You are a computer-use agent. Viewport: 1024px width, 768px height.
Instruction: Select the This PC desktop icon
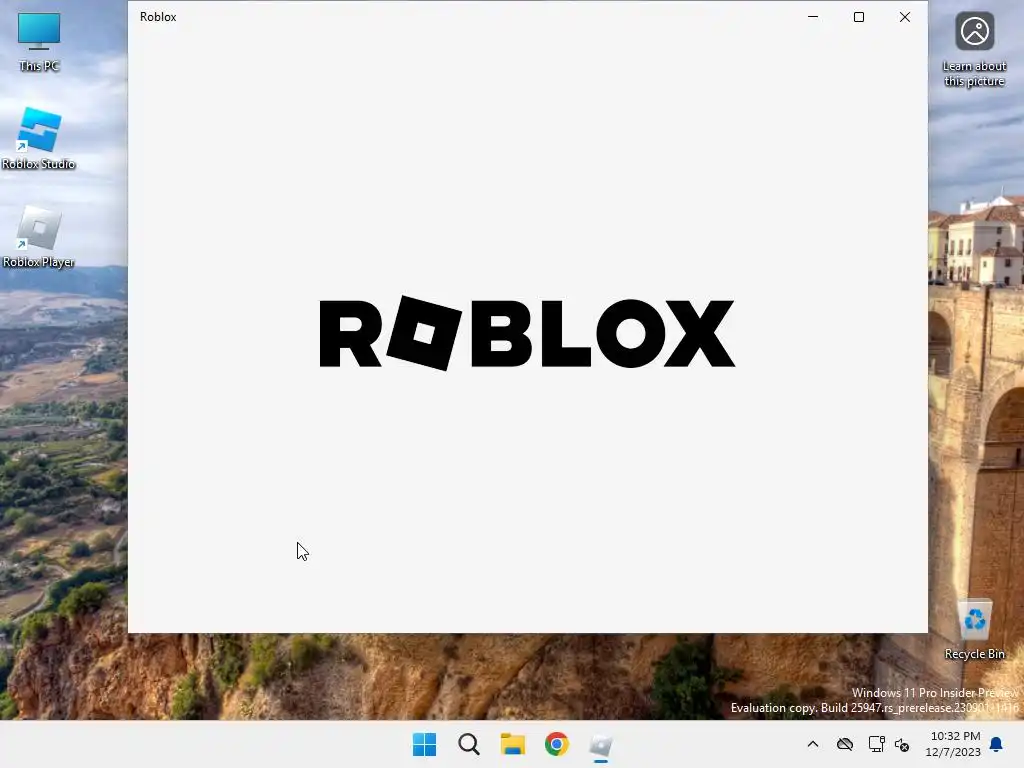(x=39, y=41)
